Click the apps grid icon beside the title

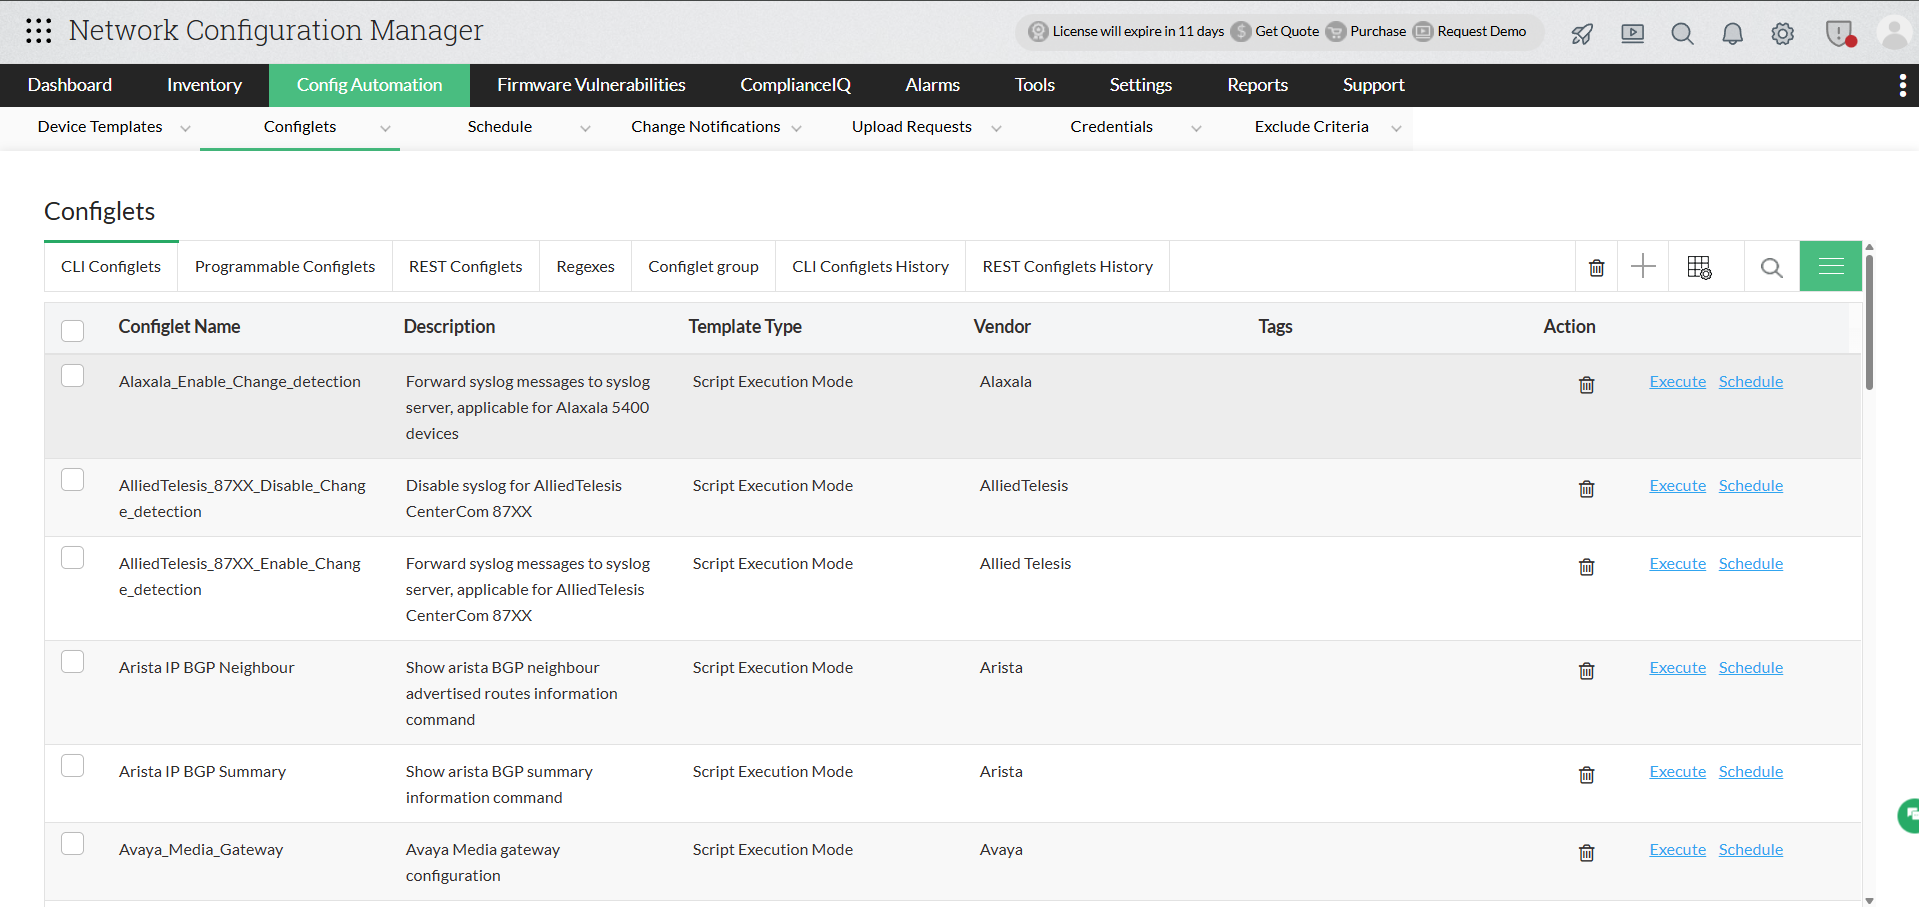pos(38,31)
